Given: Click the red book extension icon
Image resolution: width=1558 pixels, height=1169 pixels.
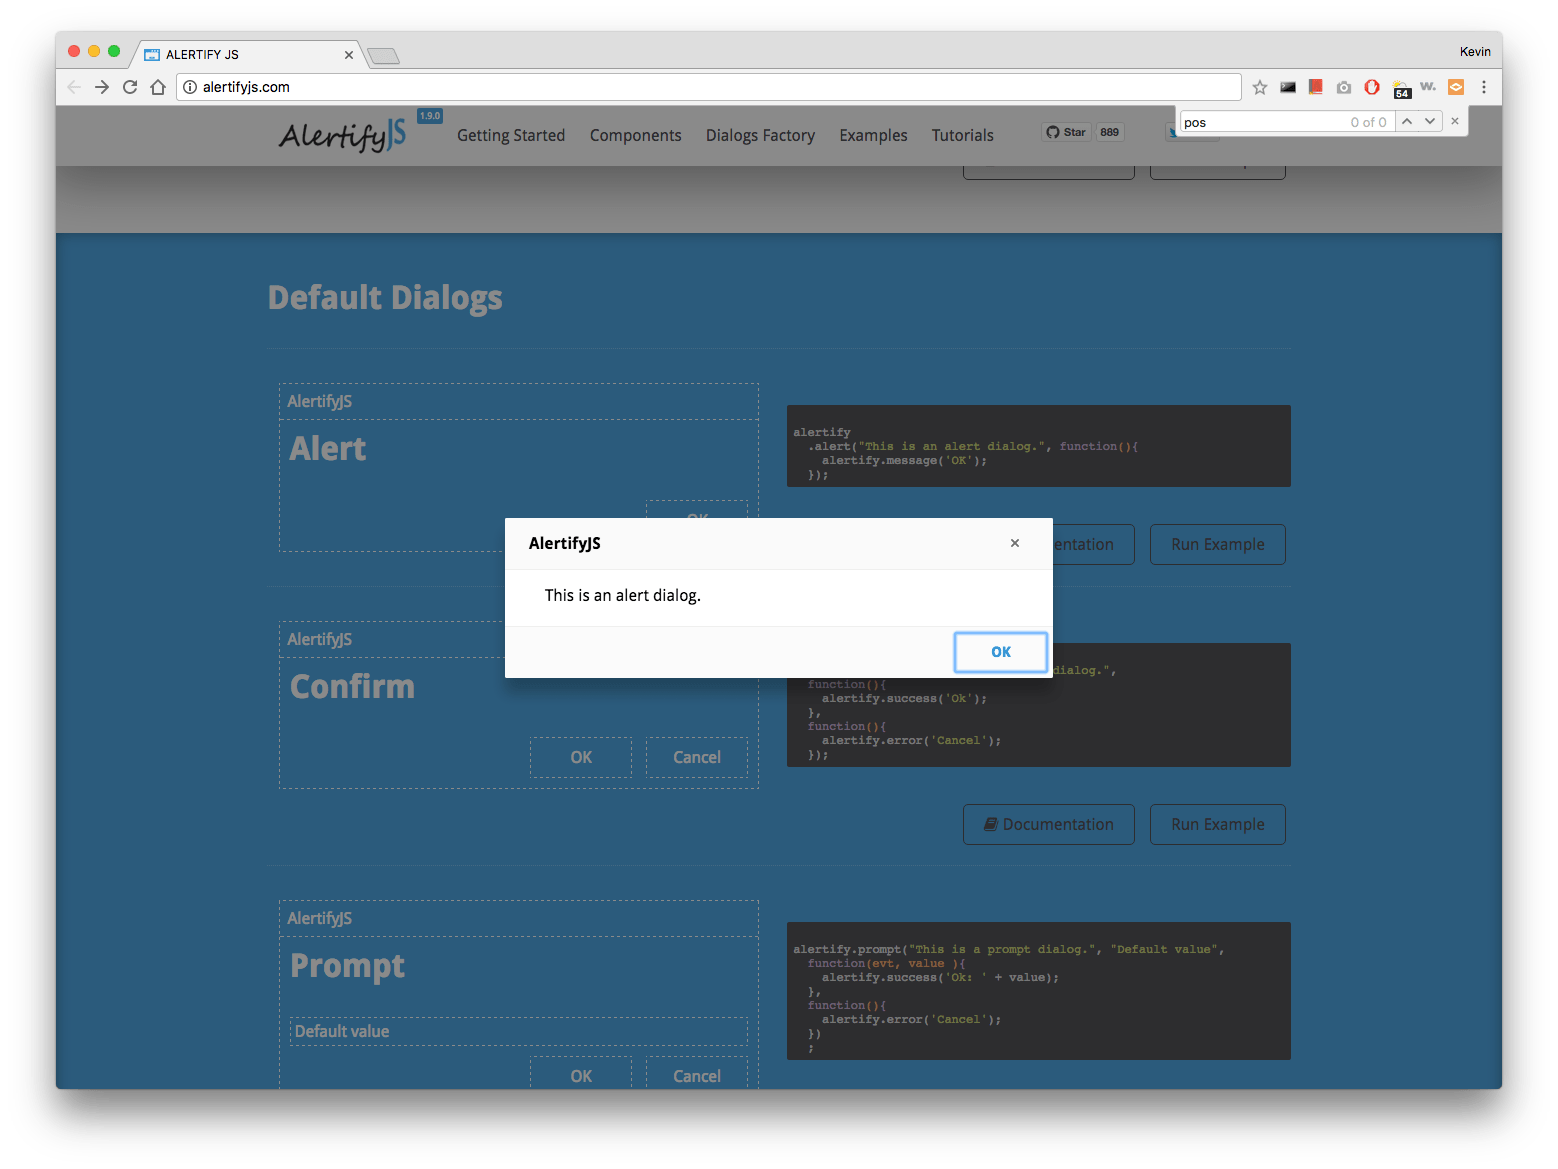Looking at the screenshot, I should click(x=1315, y=87).
